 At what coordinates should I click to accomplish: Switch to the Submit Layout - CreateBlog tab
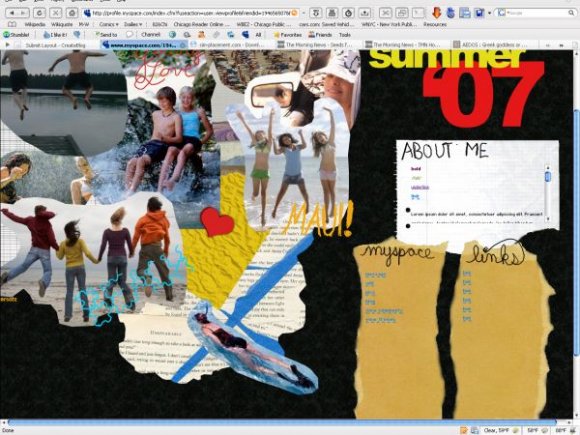(55, 45)
